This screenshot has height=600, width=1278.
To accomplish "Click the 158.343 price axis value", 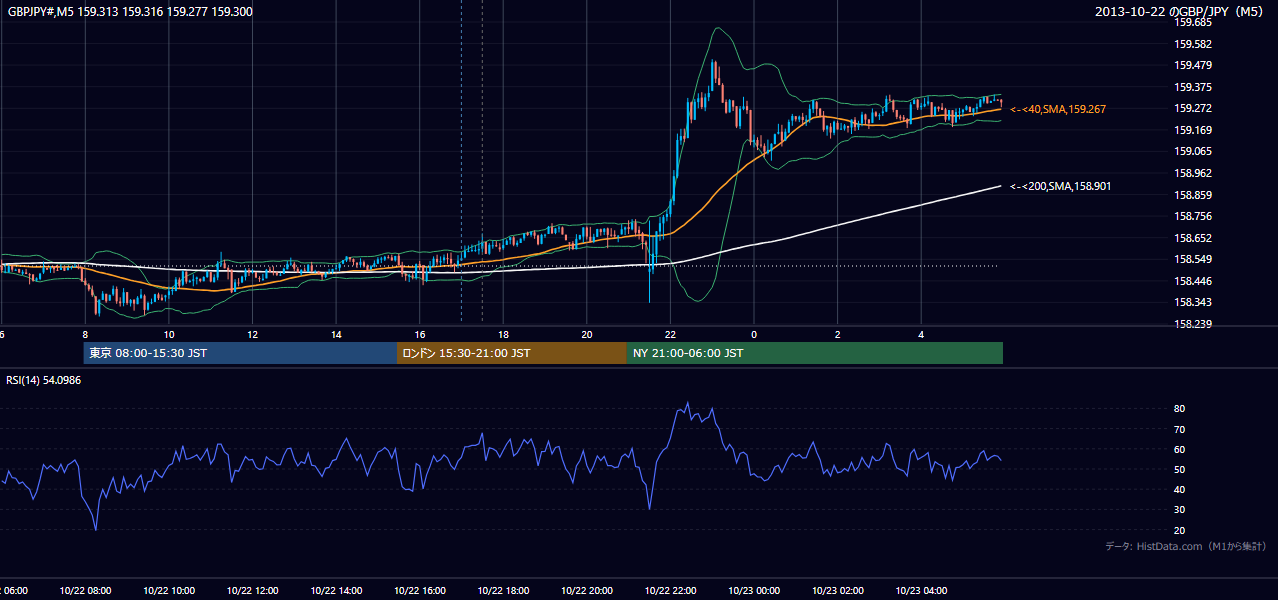I will 1193,302.
